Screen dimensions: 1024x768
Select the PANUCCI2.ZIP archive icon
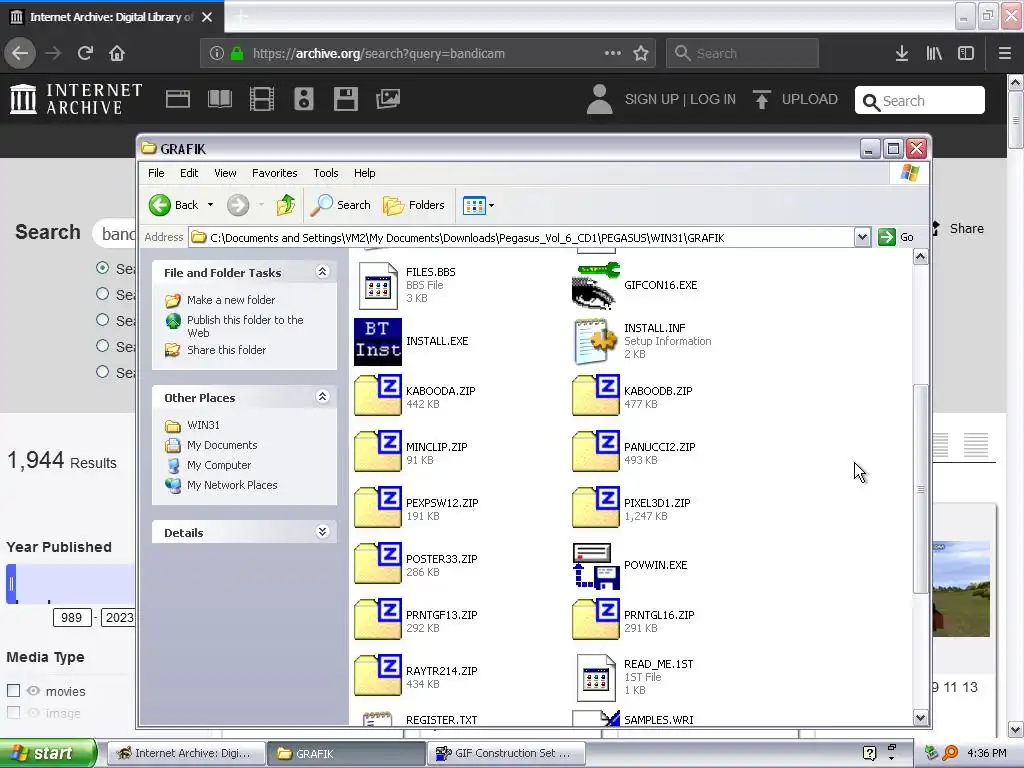[x=595, y=452]
